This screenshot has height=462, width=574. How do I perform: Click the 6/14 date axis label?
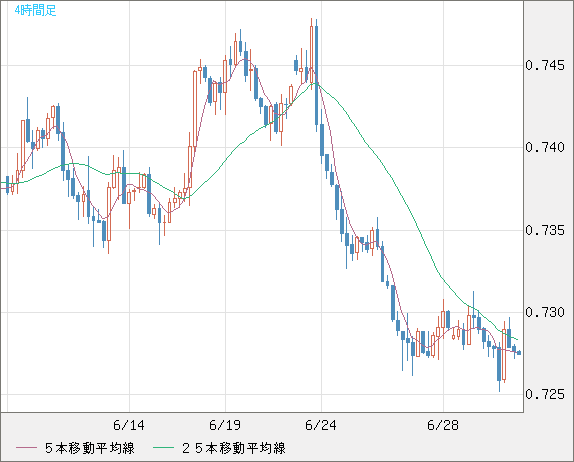pyautogui.click(x=129, y=425)
